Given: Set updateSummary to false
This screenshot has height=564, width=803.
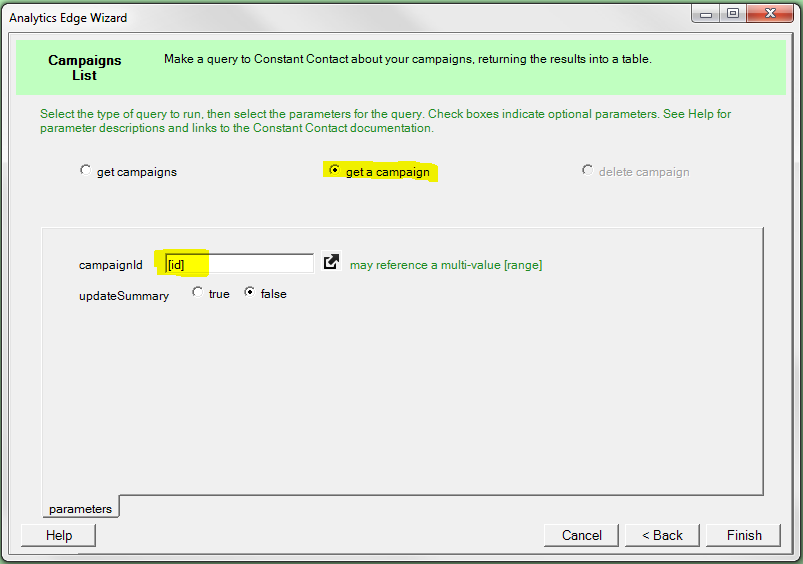Looking at the screenshot, I should pos(250,293).
